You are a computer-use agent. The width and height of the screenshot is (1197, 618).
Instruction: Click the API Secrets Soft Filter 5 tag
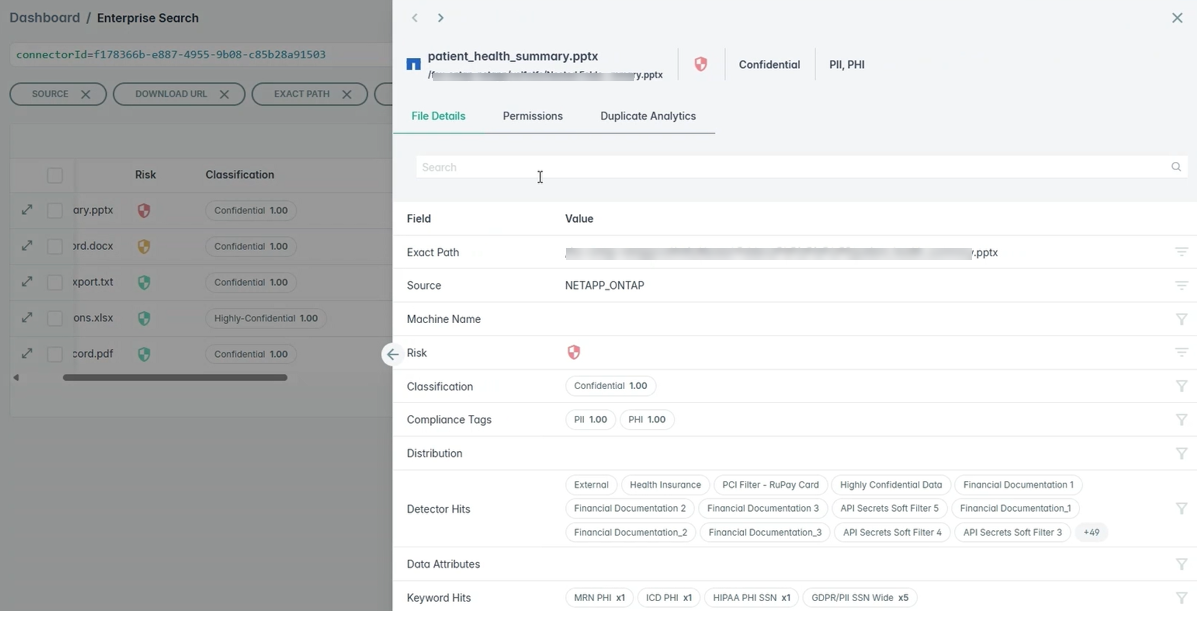pyautogui.click(x=889, y=508)
